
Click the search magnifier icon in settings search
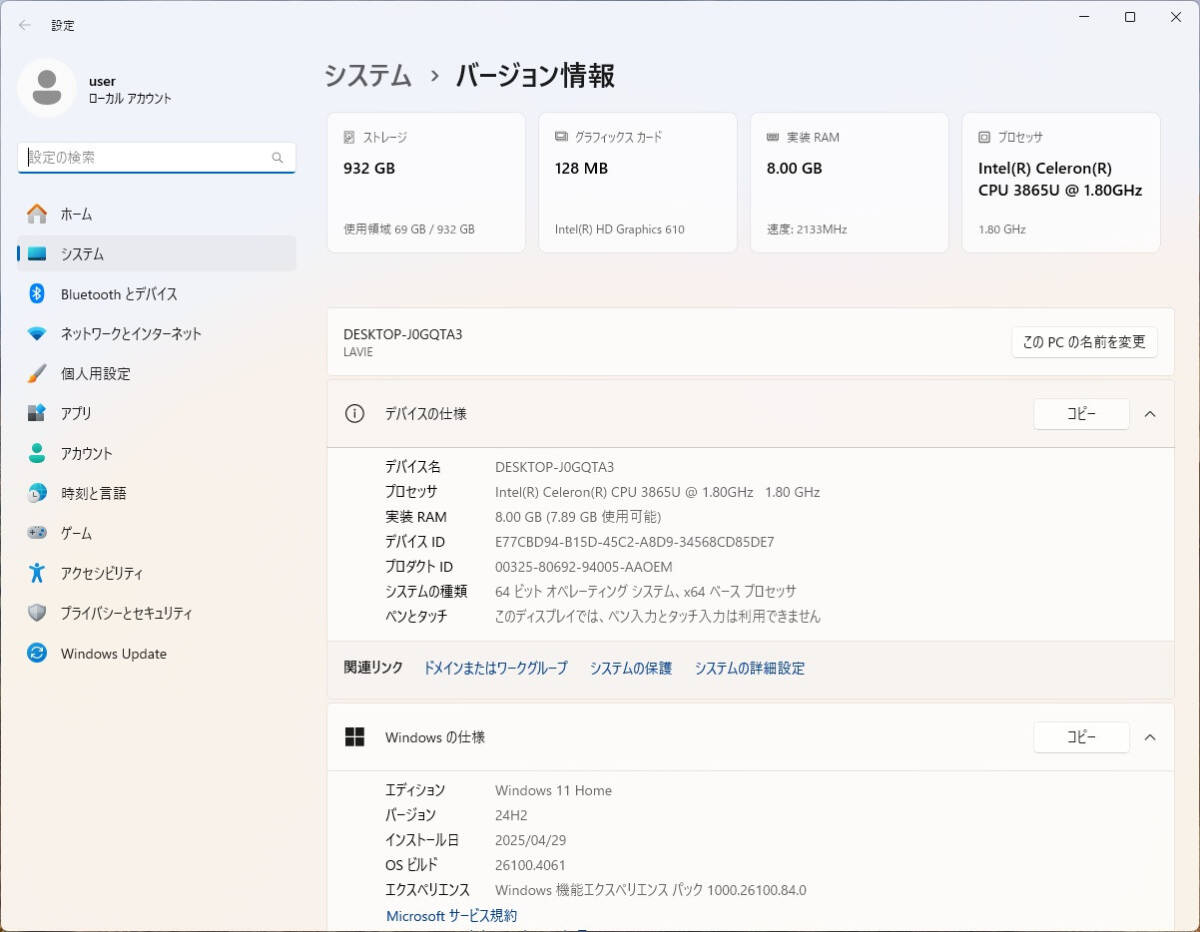click(278, 158)
